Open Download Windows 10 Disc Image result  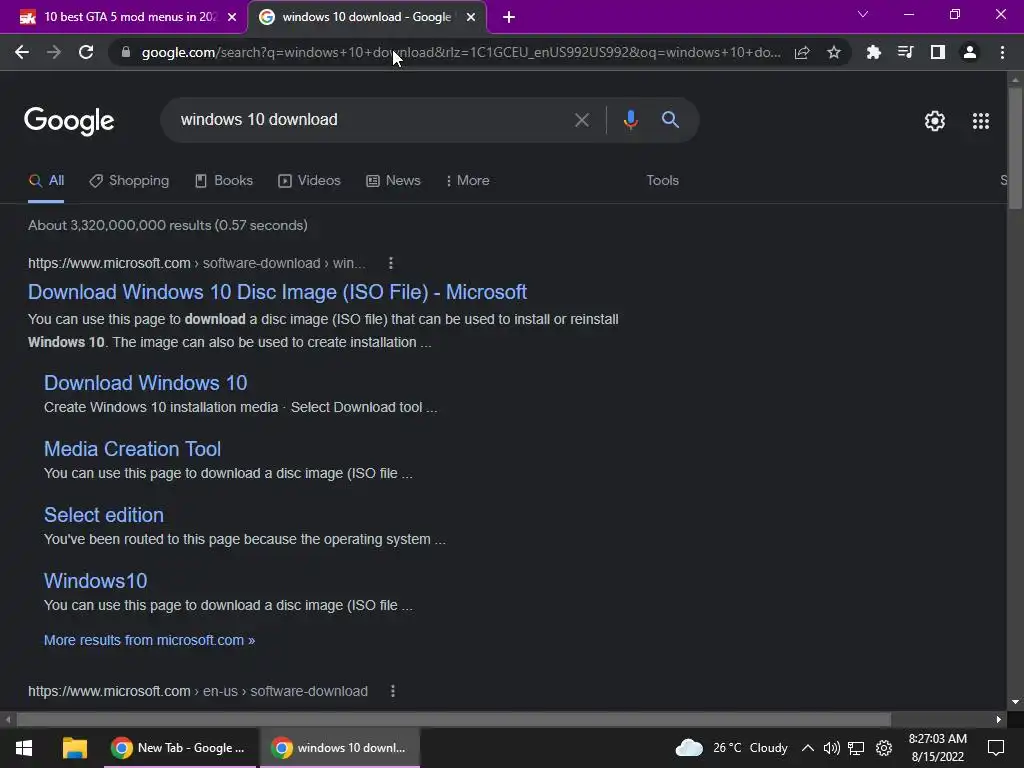pos(277,292)
